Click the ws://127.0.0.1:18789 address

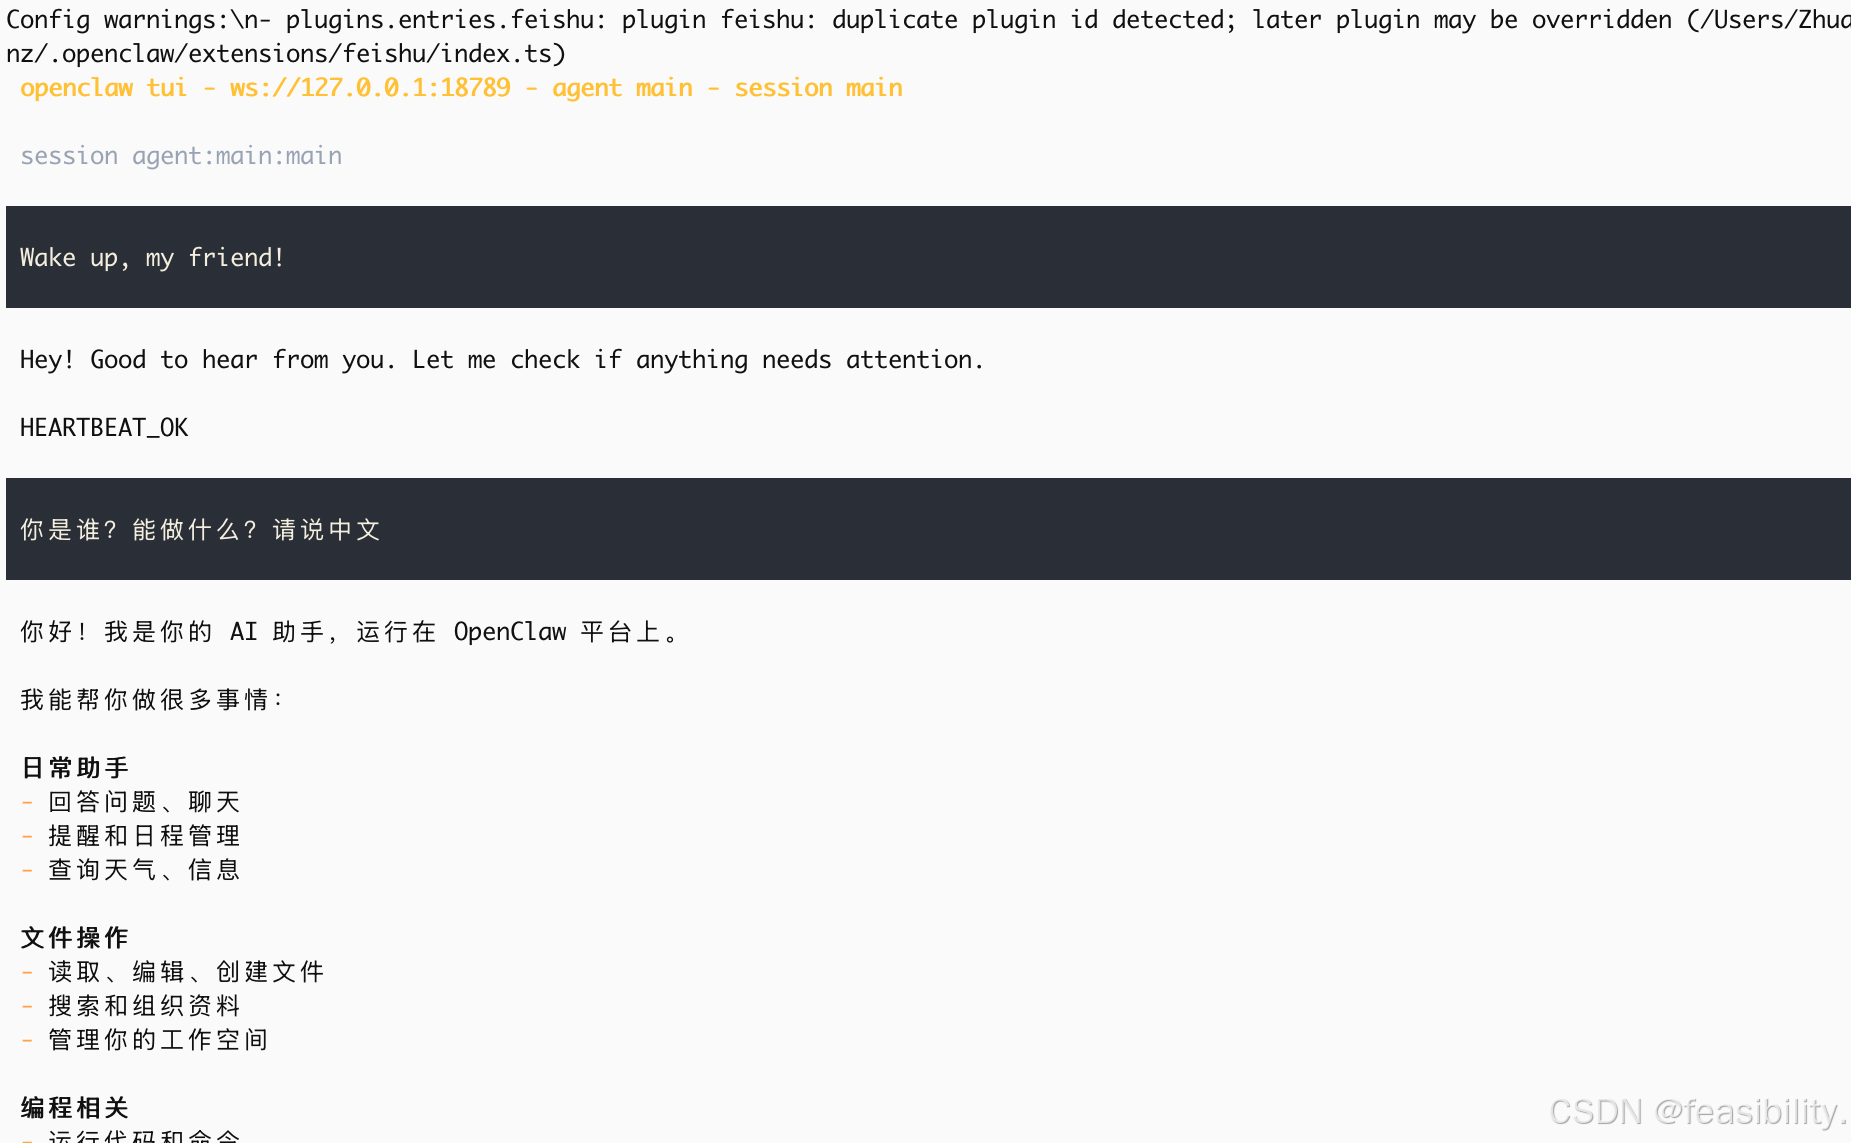[369, 88]
